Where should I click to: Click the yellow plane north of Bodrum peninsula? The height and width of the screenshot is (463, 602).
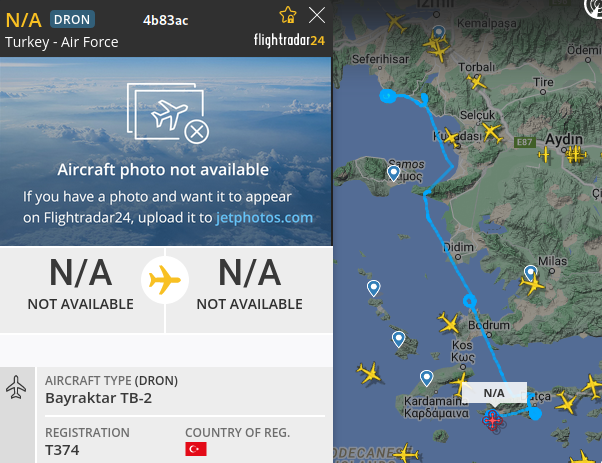449,322
